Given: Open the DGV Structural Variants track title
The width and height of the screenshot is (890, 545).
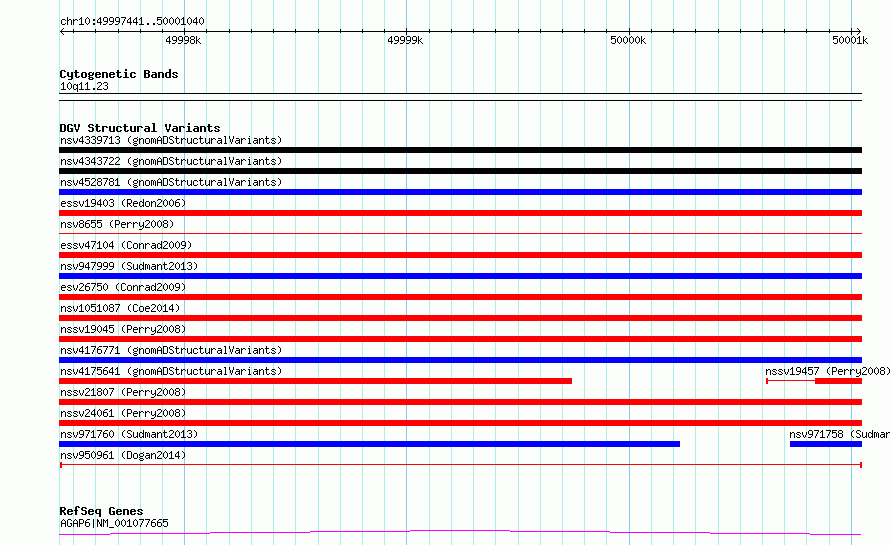Looking at the screenshot, I should [140, 128].
